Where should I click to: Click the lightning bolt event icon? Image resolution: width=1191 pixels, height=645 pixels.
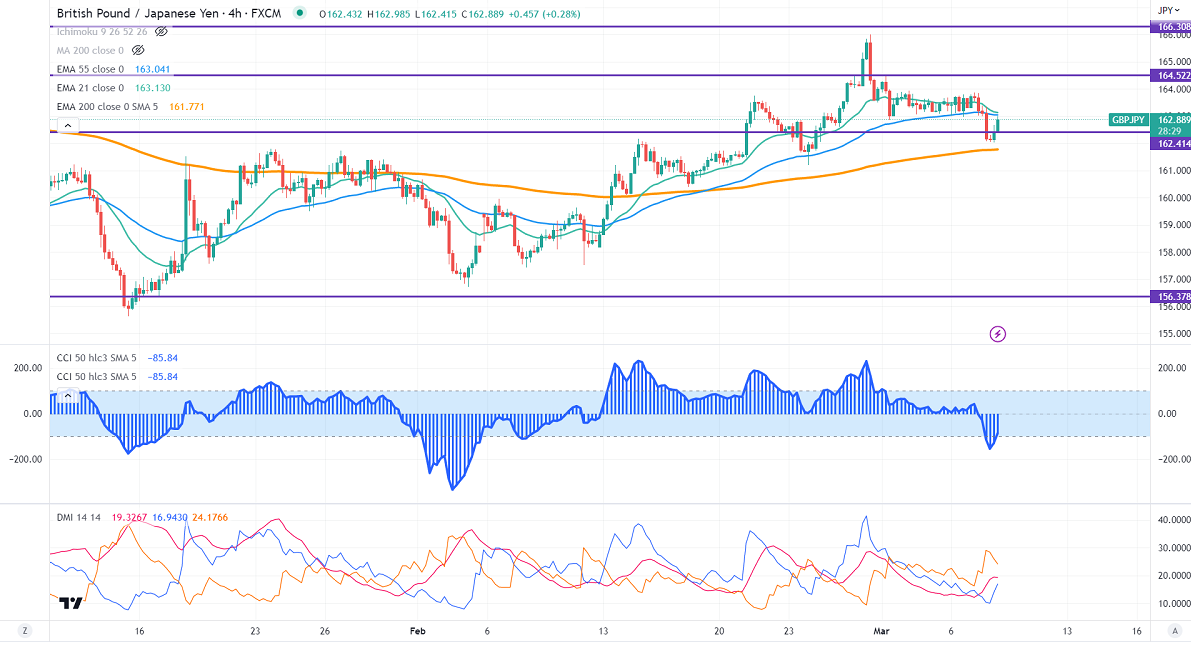[x=997, y=333]
